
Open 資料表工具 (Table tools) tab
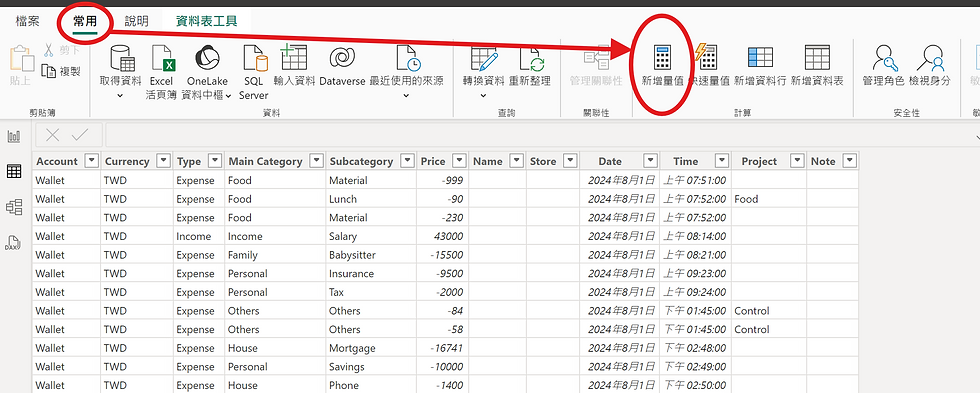(206, 21)
